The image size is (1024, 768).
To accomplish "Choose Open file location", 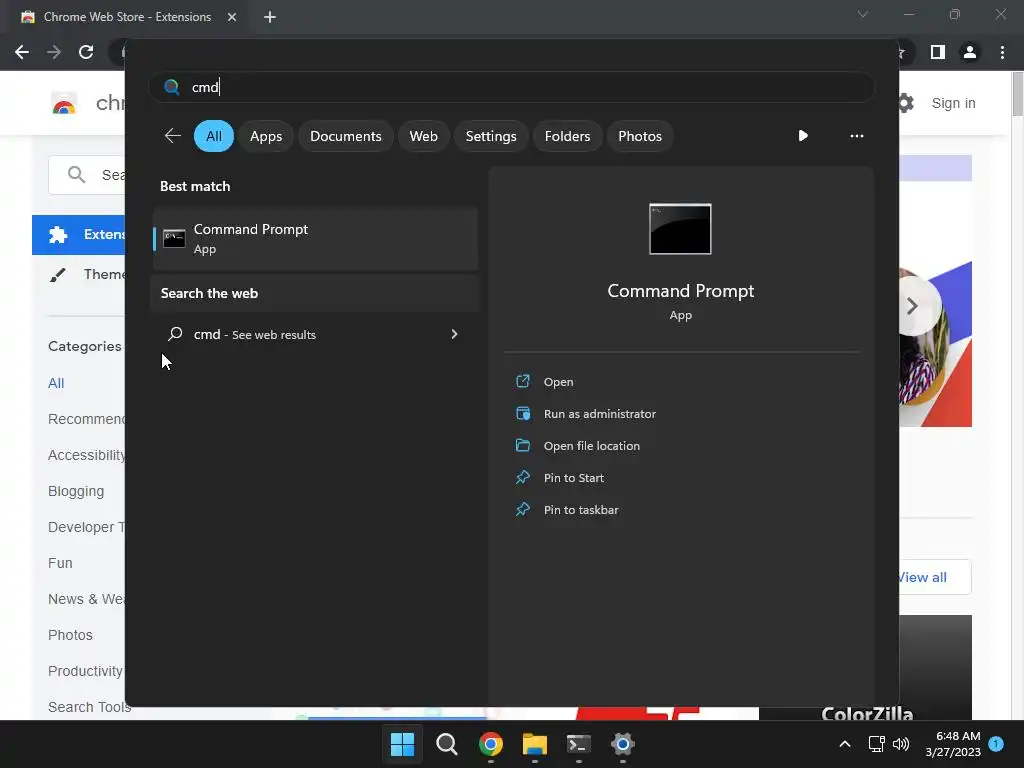I will pos(592,446).
